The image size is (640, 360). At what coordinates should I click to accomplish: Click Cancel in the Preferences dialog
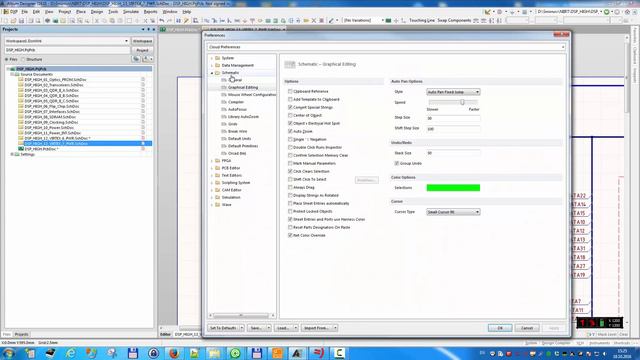click(527, 328)
